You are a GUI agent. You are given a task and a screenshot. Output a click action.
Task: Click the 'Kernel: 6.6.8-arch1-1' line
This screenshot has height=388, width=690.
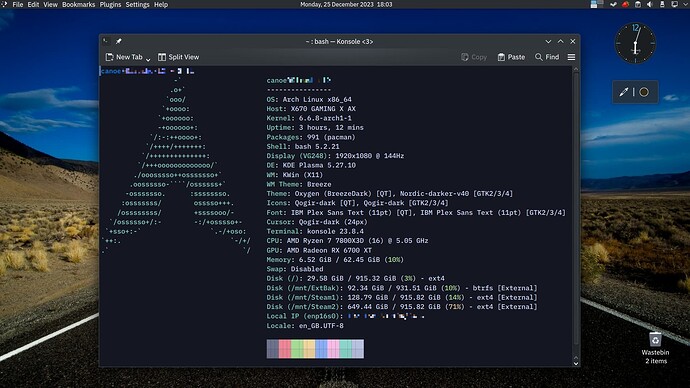(x=309, y=118)
